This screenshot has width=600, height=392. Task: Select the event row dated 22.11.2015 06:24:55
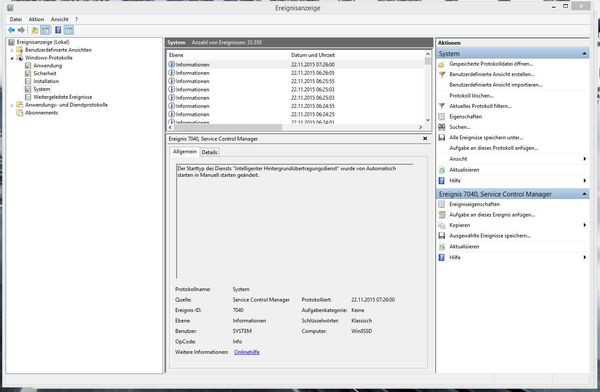[296, 106]
